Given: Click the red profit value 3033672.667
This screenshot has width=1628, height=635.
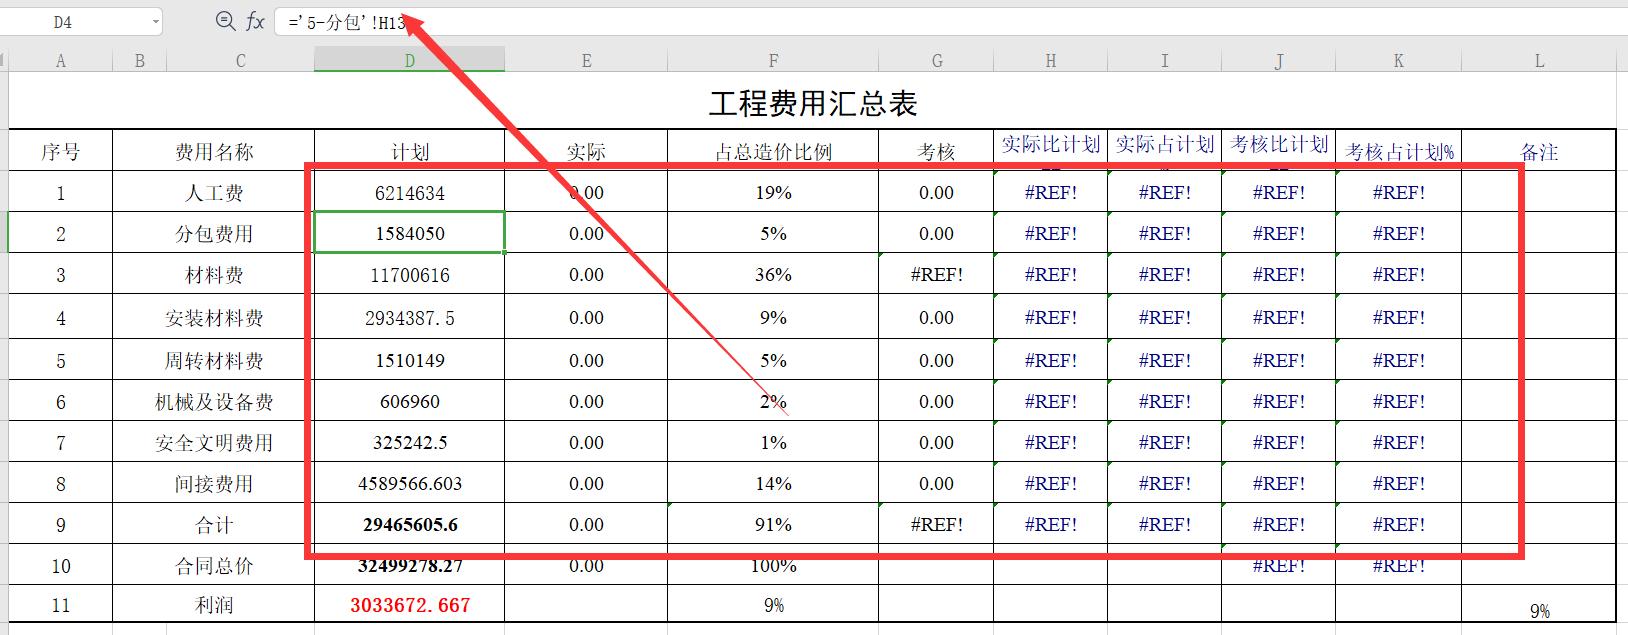Looking at the screenshot, I should click(x=409, y=604).
